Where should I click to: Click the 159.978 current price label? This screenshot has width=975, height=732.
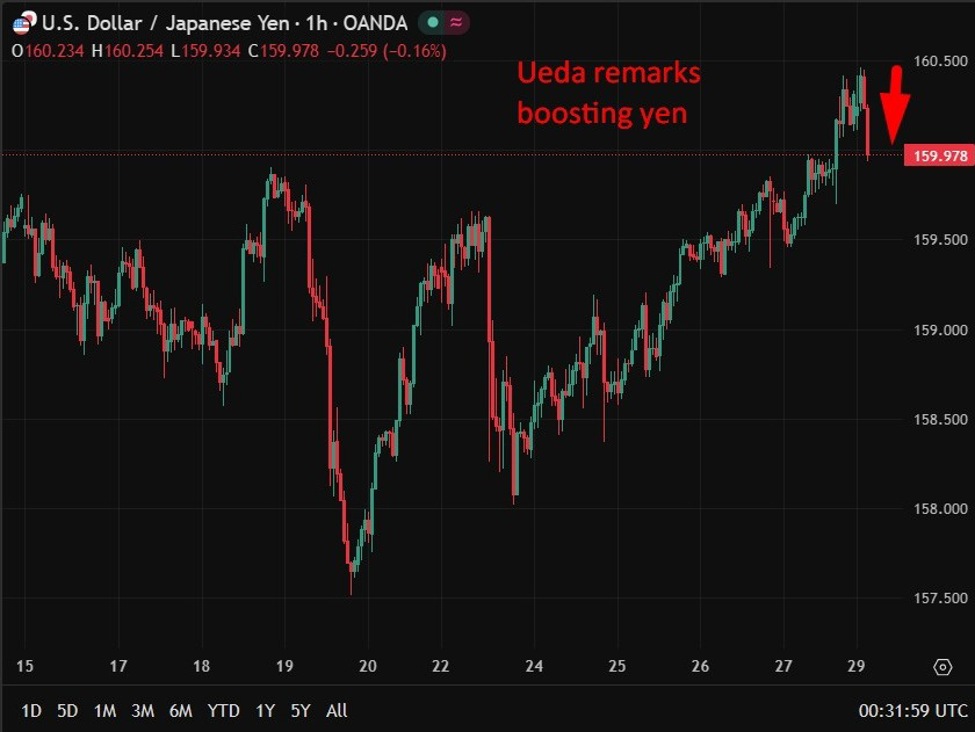click(939, 156)
